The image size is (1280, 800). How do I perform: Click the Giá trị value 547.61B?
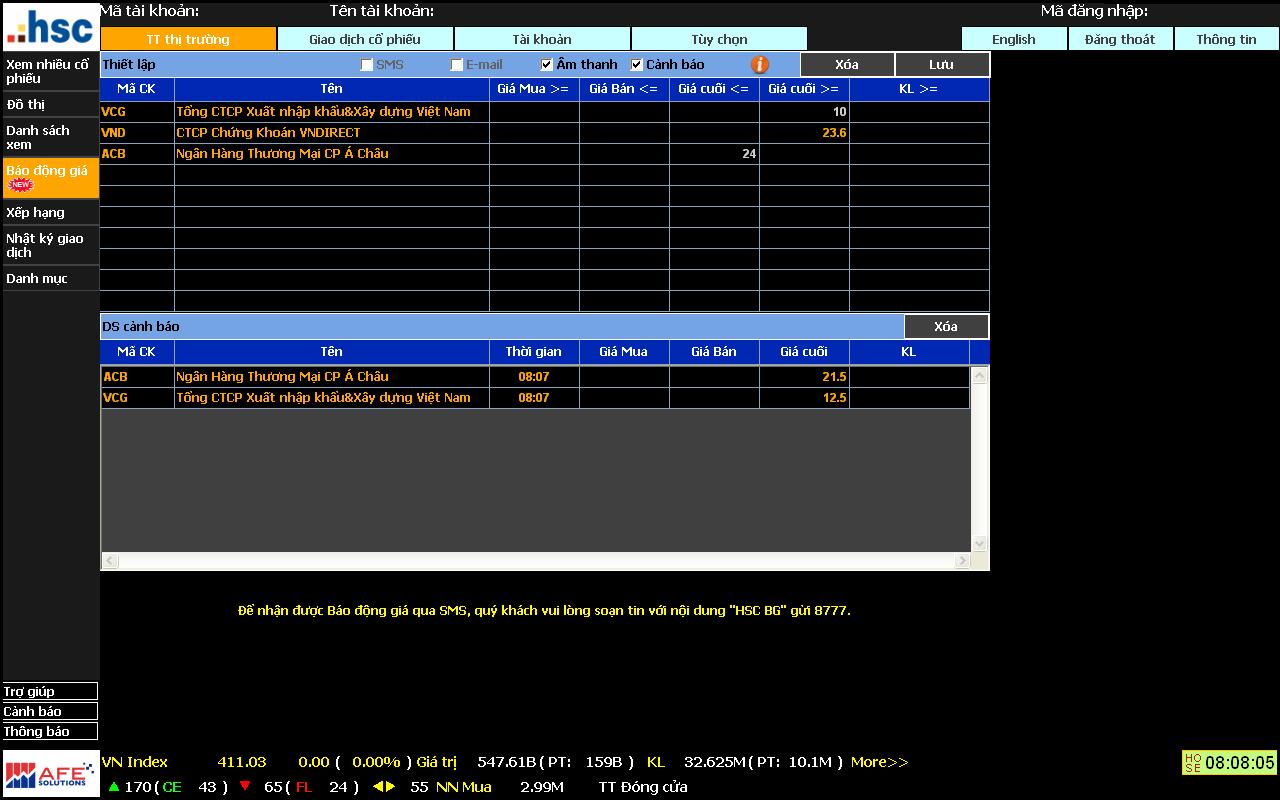click(506, 762)
